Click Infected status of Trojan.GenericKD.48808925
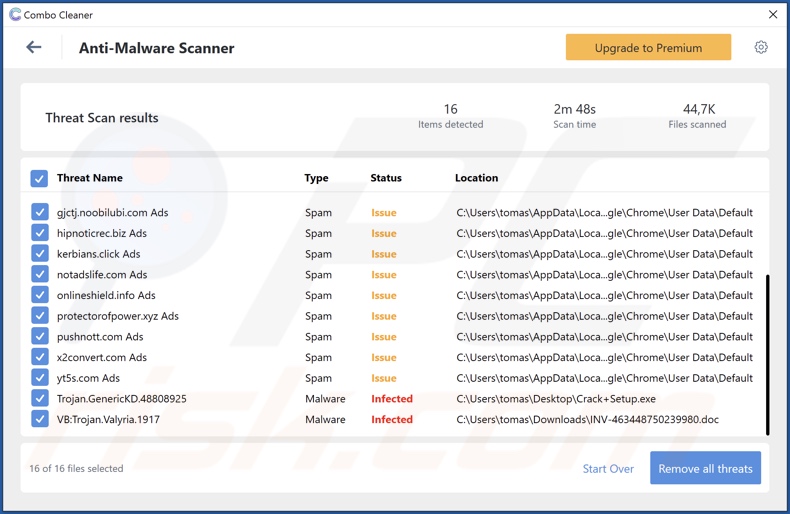Viewport: 790px width, 514px height. (392, 399)
